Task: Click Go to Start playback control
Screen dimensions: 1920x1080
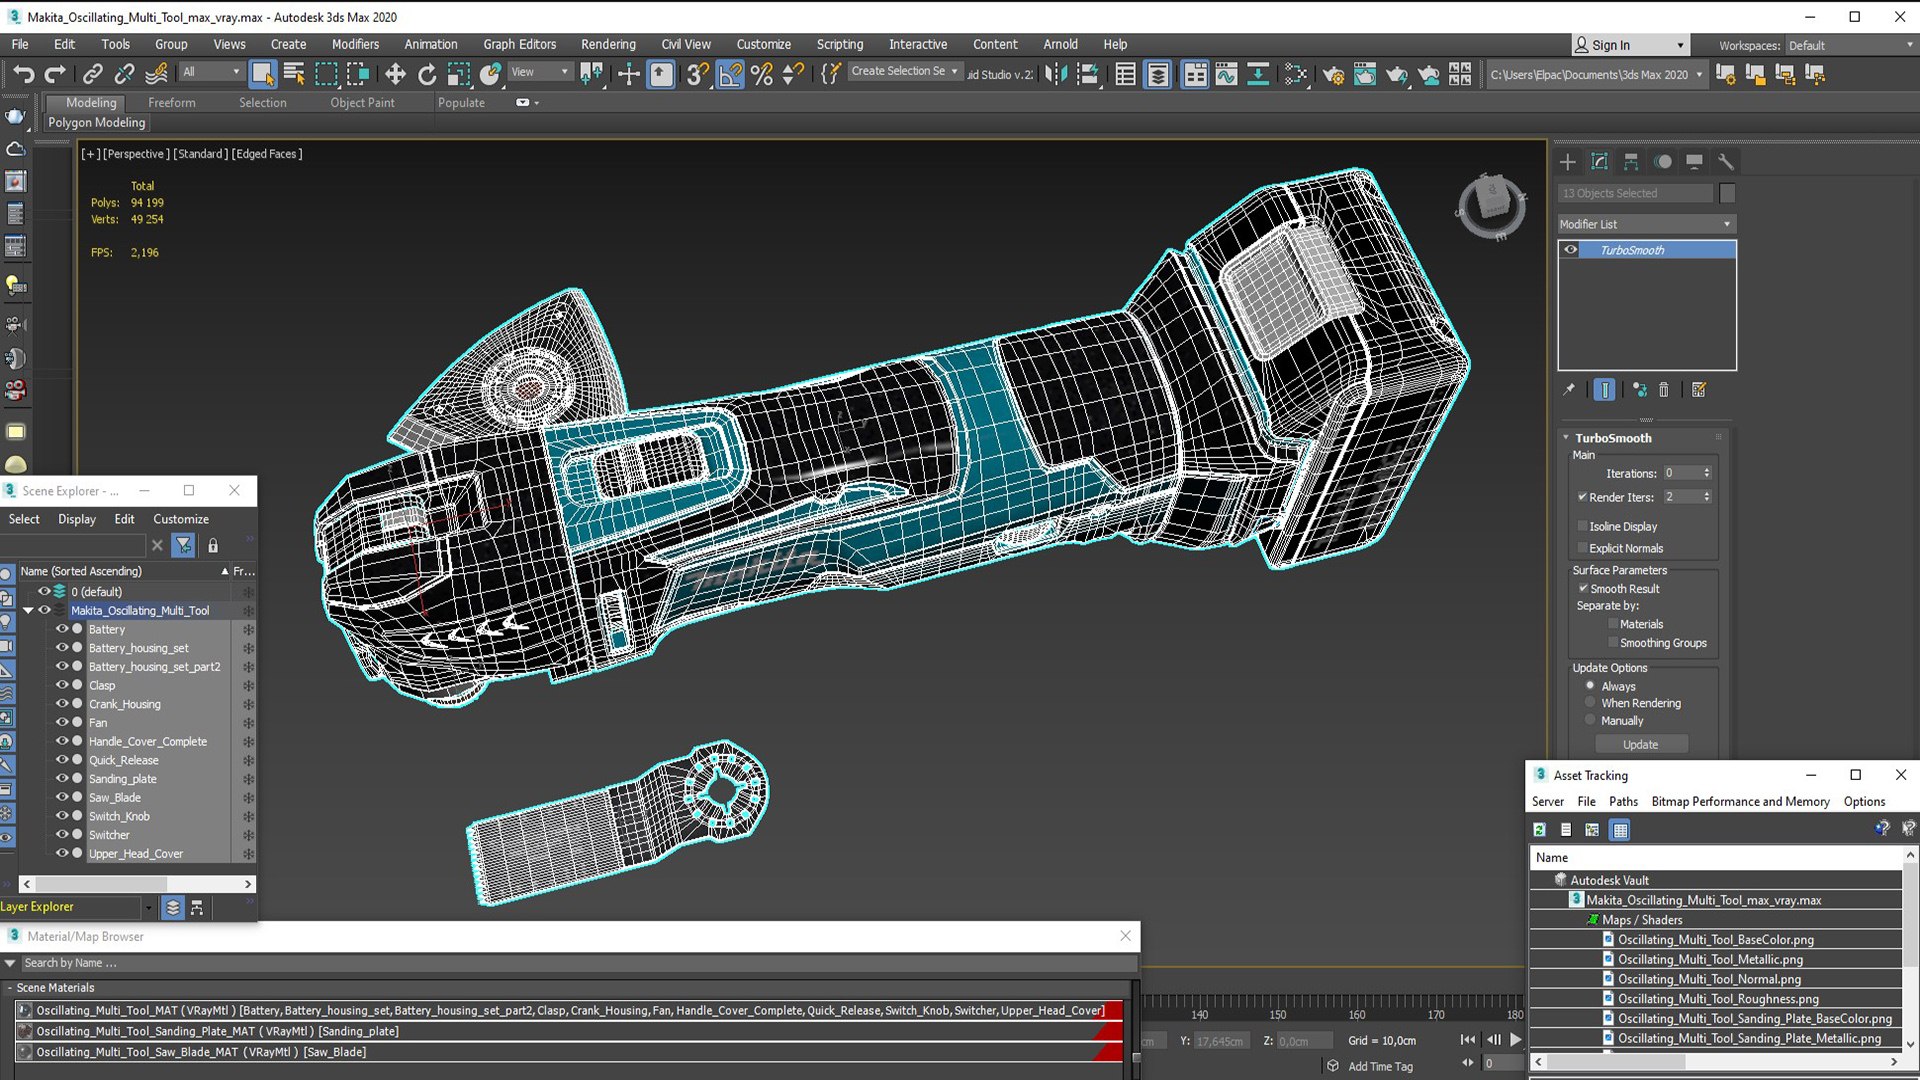Action: (x=1467, y=1040)
